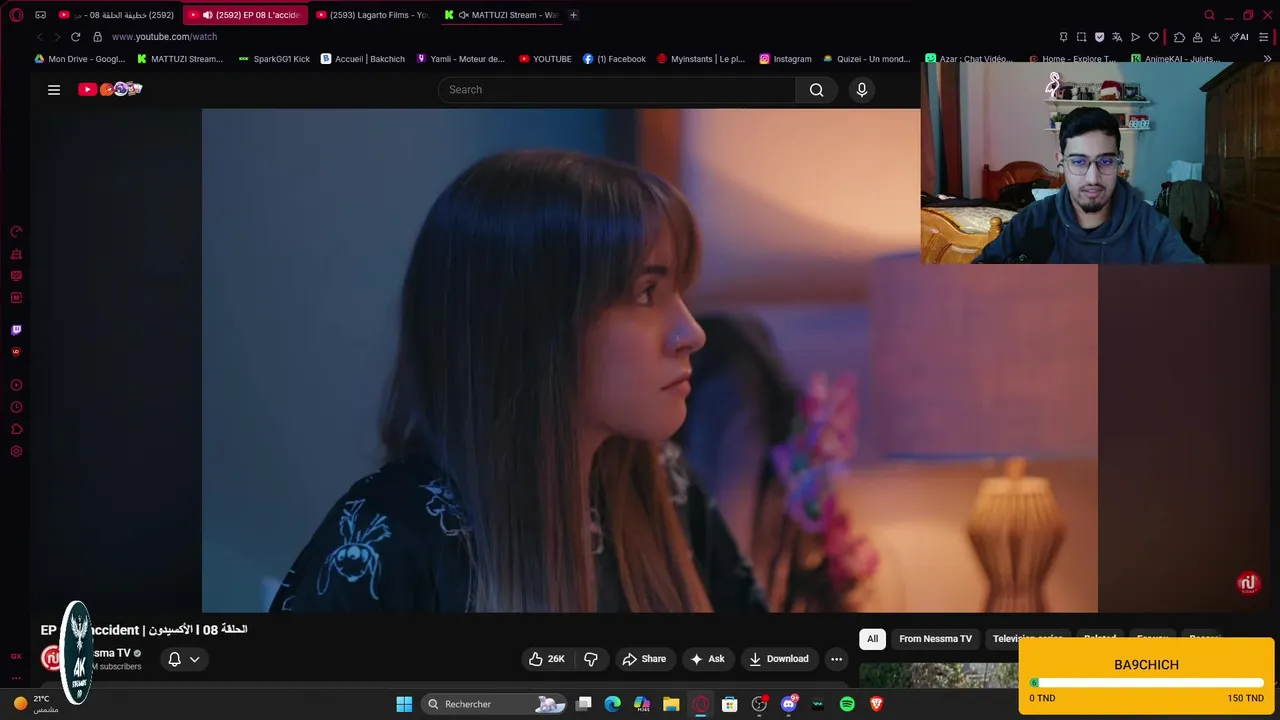Open the Opera main menu logo
This screenshot has width=1280, height=720.
[16, 15]
